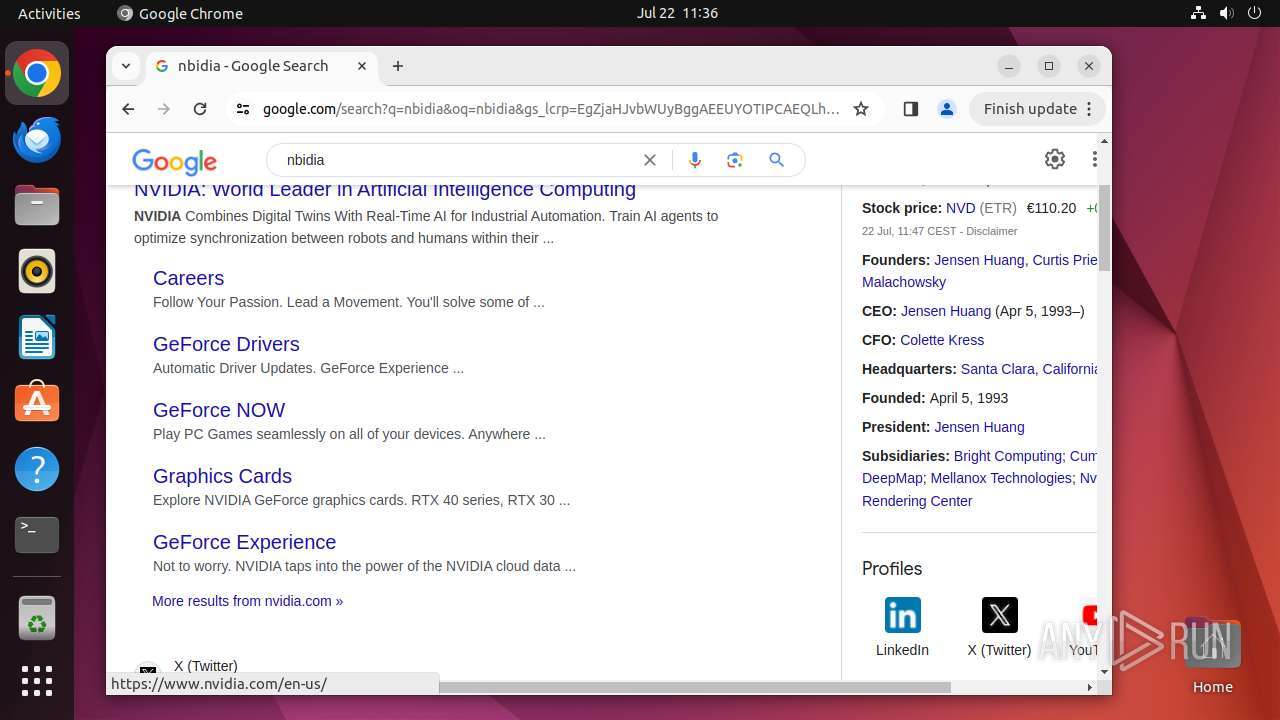
Task: Open Help from the dock
Action: tap(37, 469)
